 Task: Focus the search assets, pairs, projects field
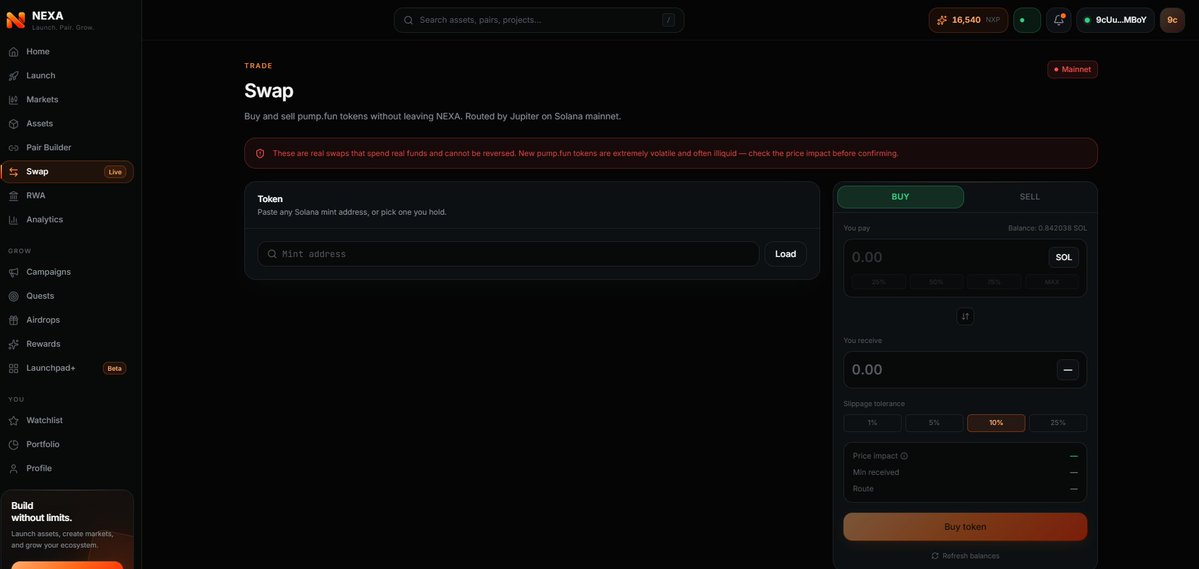click(539, 20)
